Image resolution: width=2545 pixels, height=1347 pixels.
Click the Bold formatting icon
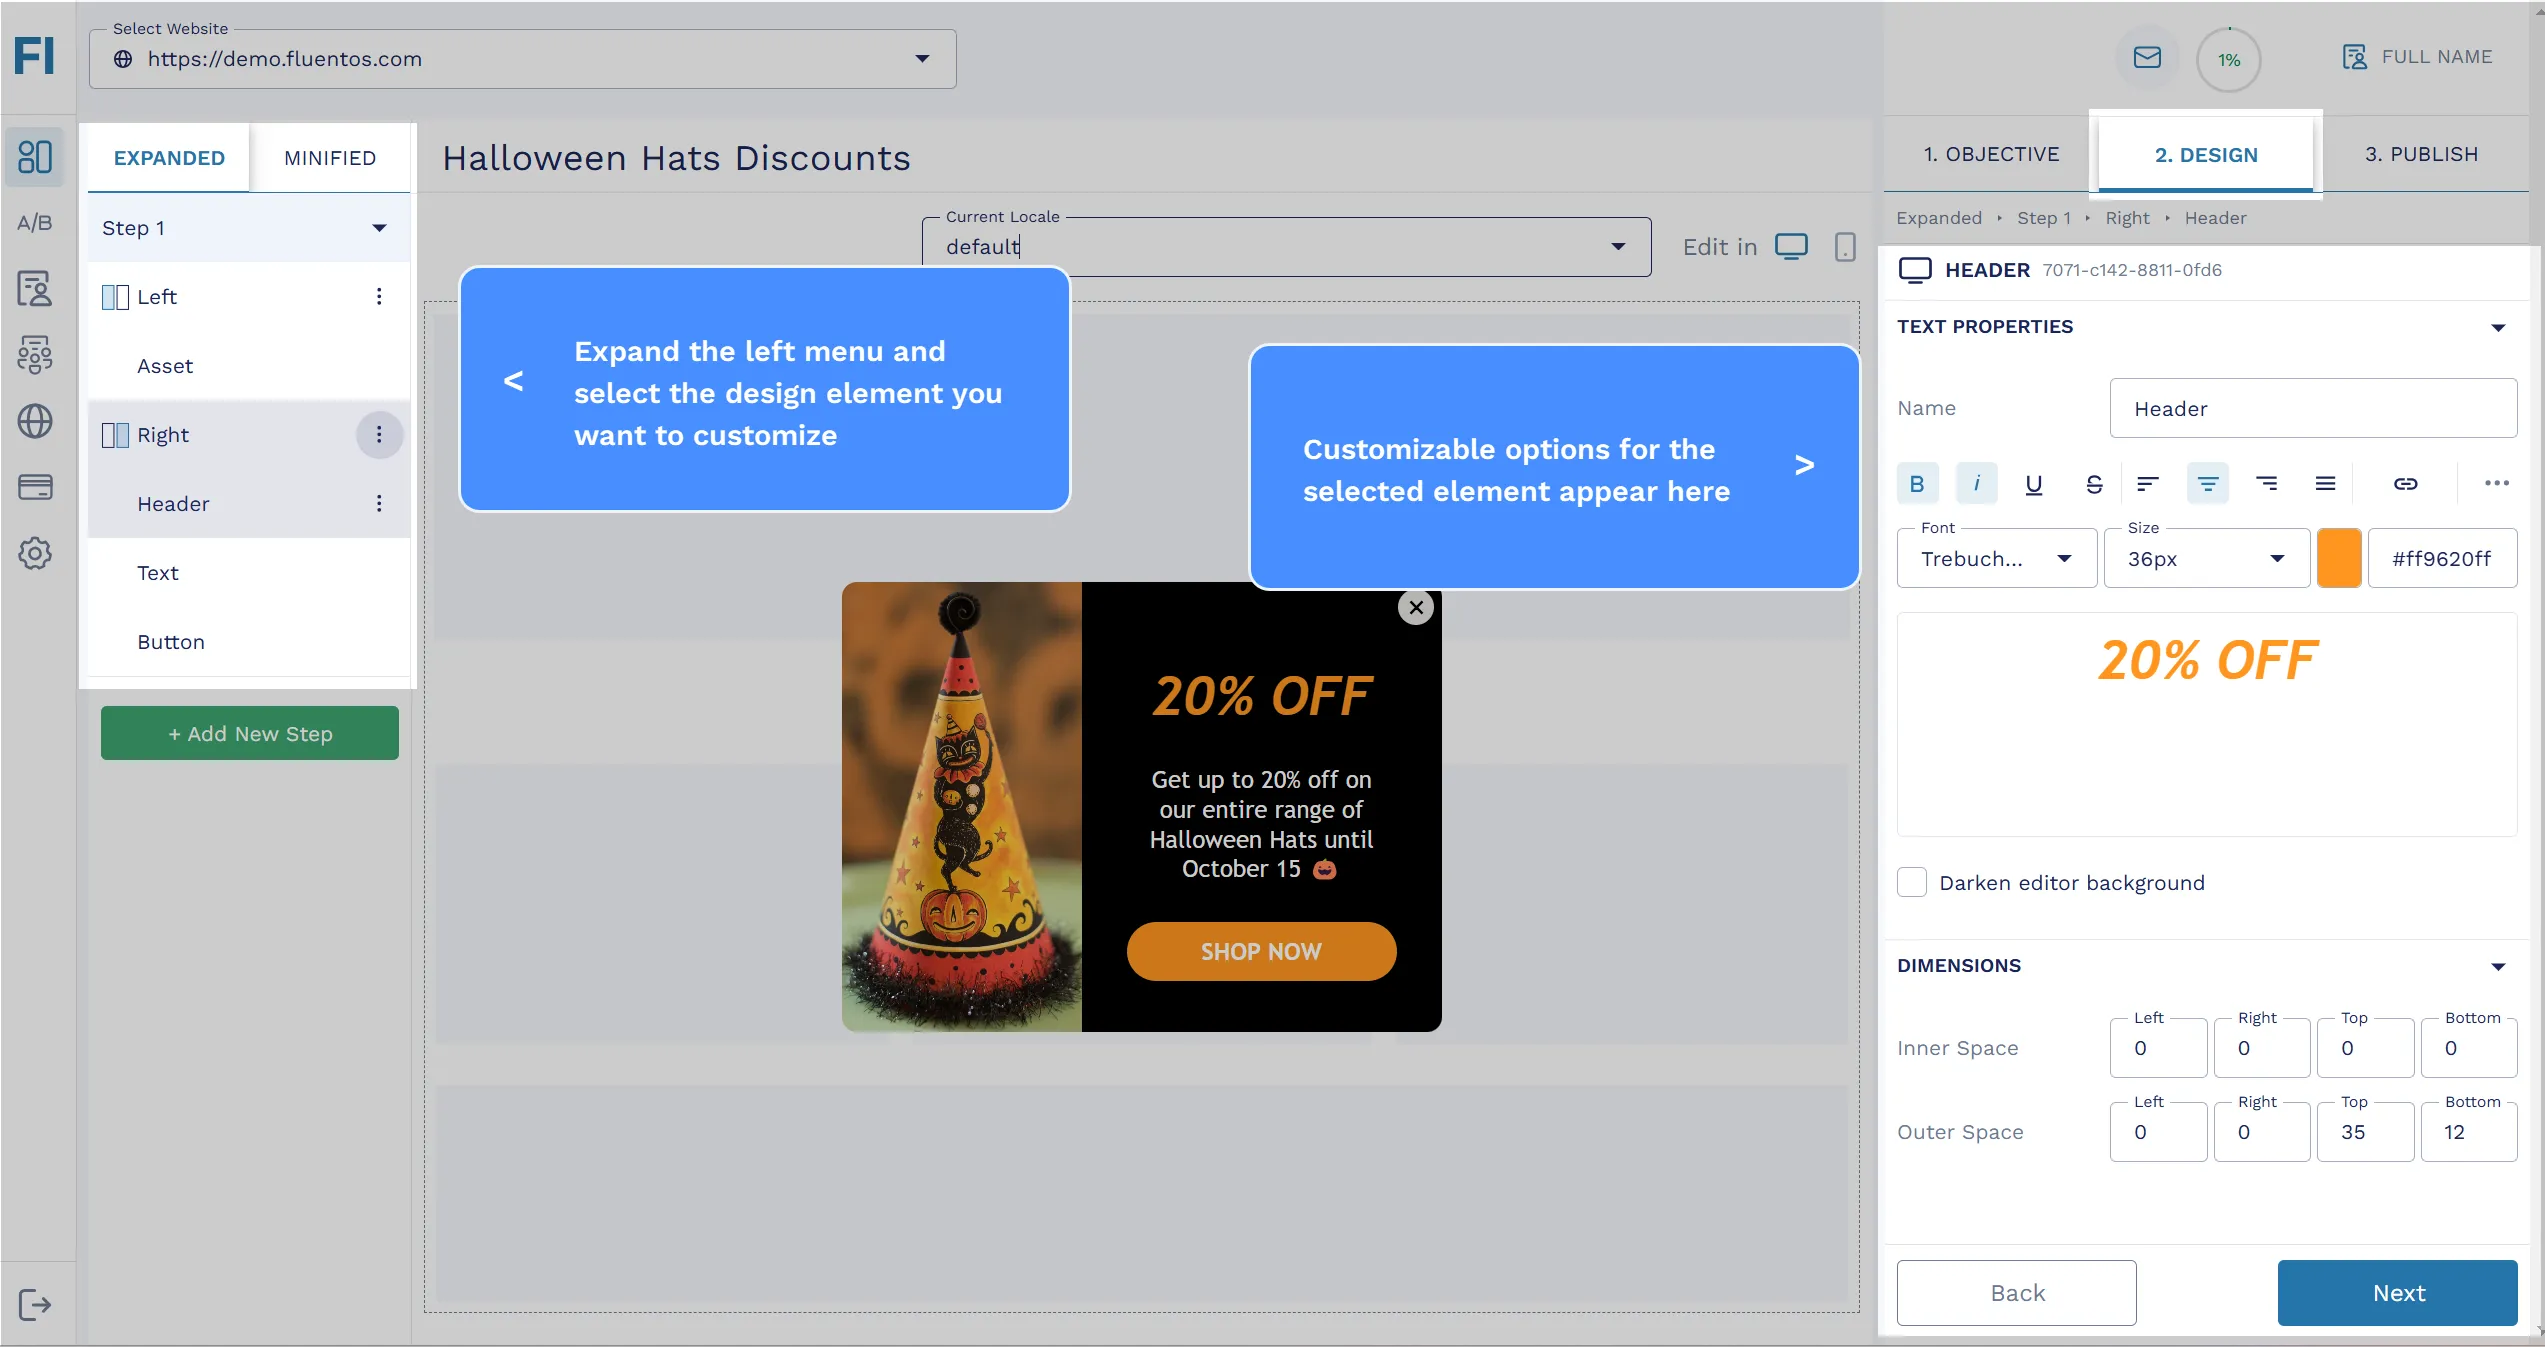pos(1917,483)
